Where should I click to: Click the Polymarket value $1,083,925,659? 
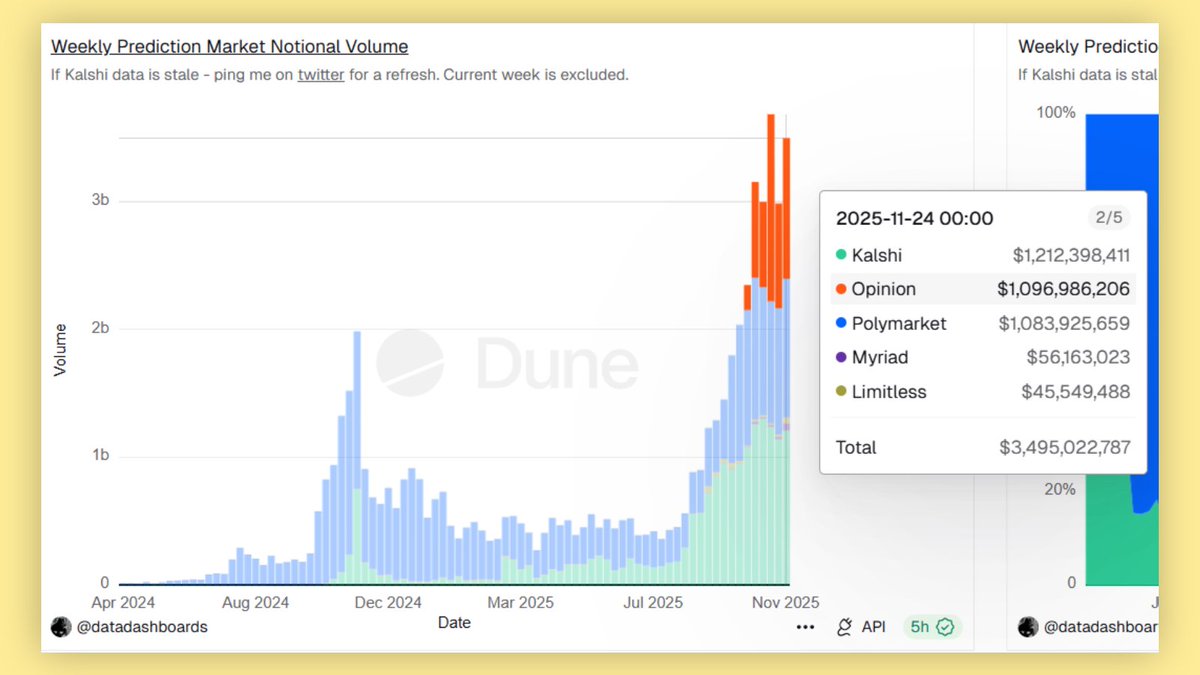tap(1064, 324)
